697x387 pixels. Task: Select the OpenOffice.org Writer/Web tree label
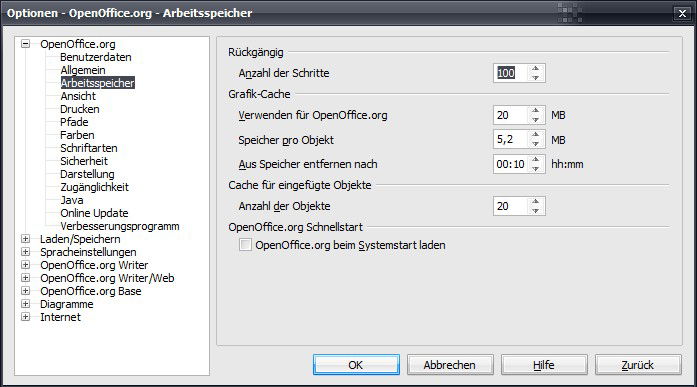[107, 278]
